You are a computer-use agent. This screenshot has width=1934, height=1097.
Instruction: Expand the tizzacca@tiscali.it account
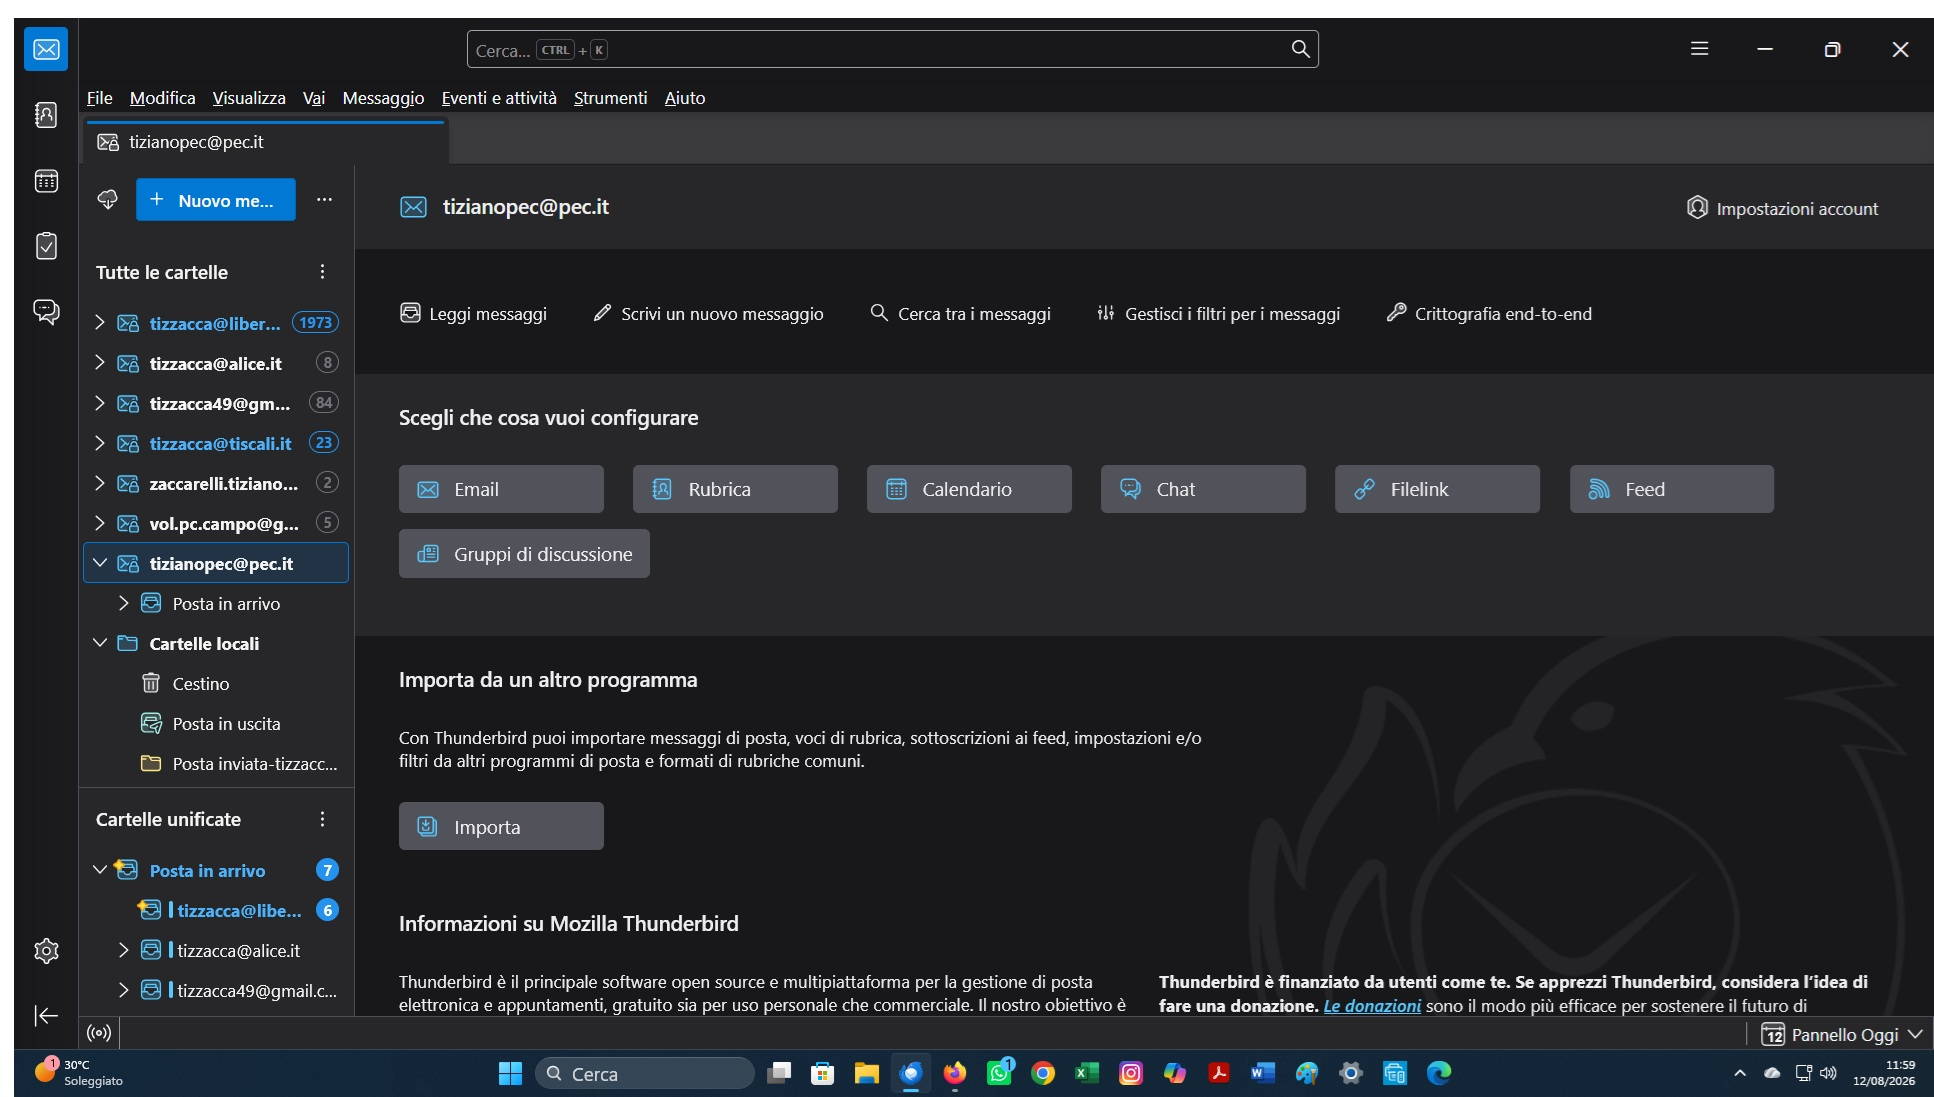99,442
